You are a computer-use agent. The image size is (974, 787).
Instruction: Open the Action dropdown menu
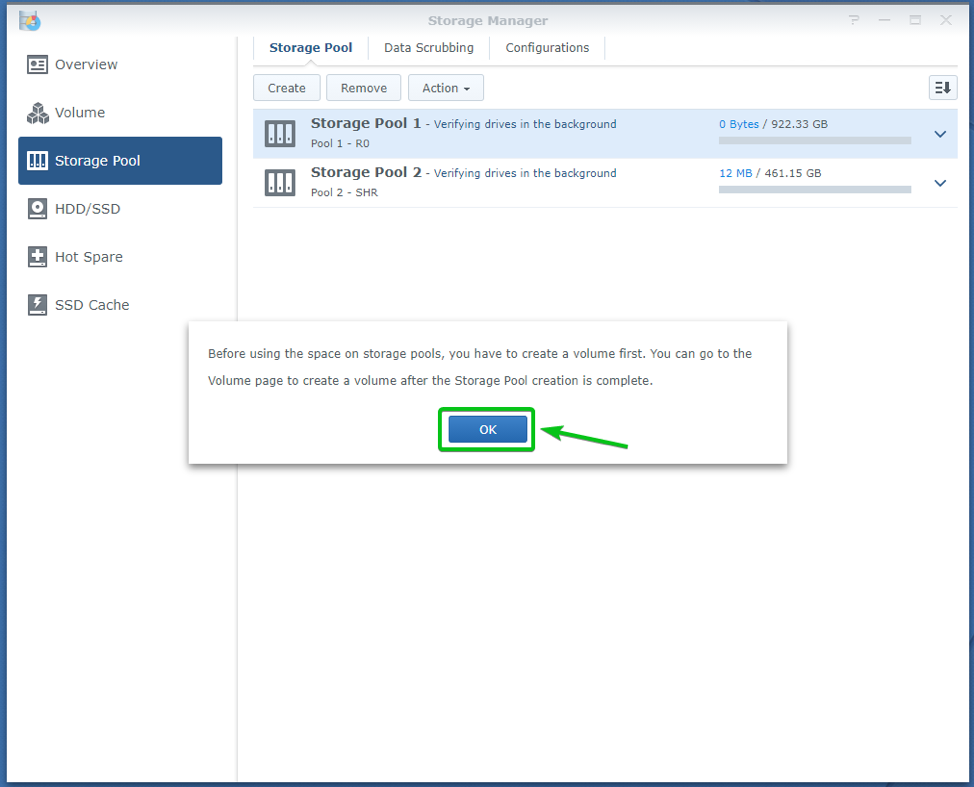click(445, 88)
